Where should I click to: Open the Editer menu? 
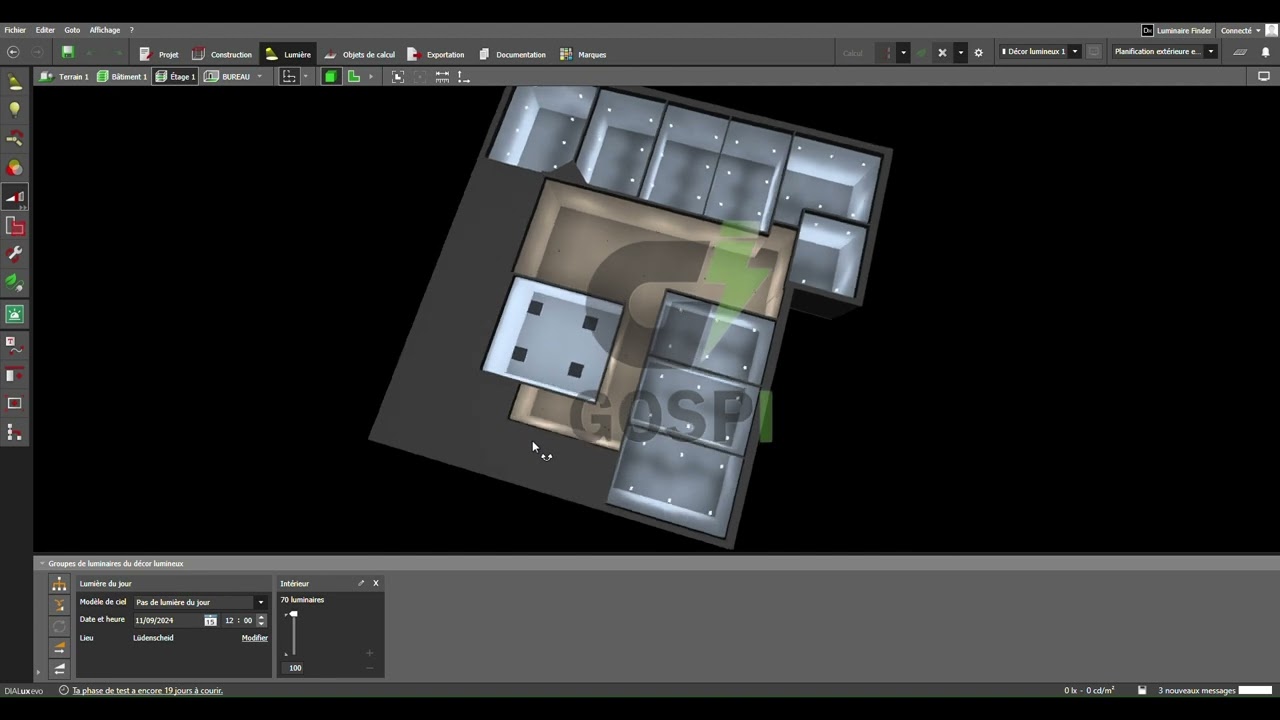(45, 30)
